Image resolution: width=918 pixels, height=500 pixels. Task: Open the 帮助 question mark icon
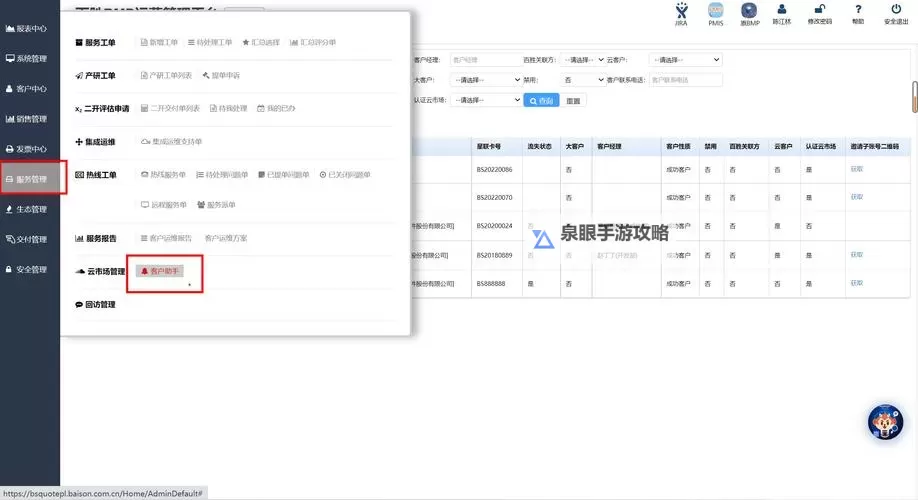(858, 9)
